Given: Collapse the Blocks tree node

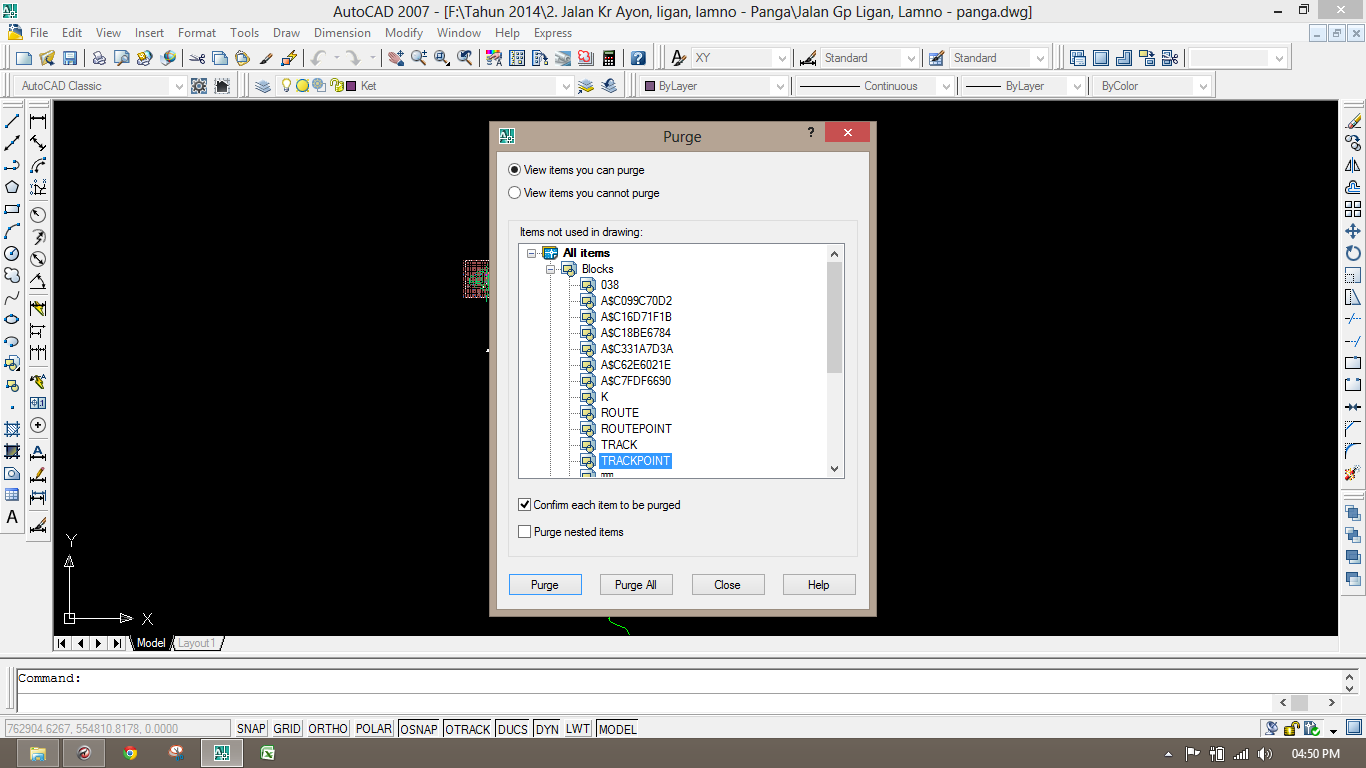Looking at the screenshot, I should point(551,269).
